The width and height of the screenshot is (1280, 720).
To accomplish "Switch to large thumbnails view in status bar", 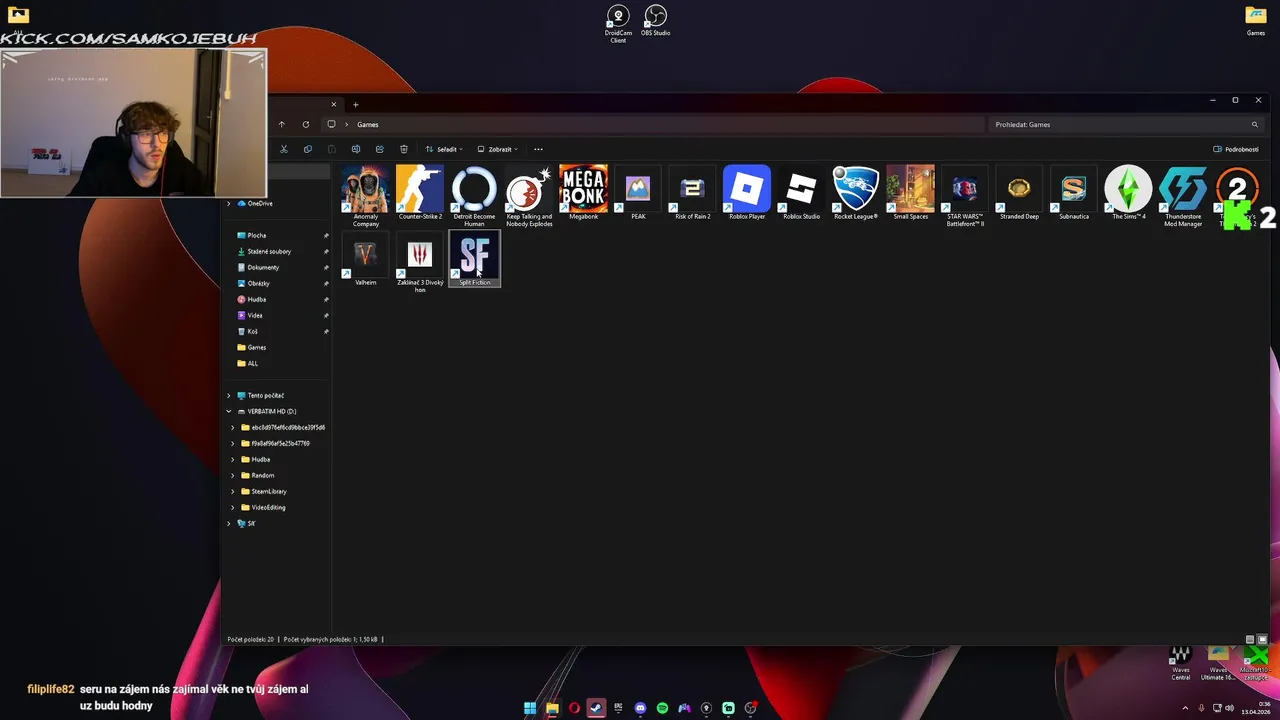I will [1262, 639].
